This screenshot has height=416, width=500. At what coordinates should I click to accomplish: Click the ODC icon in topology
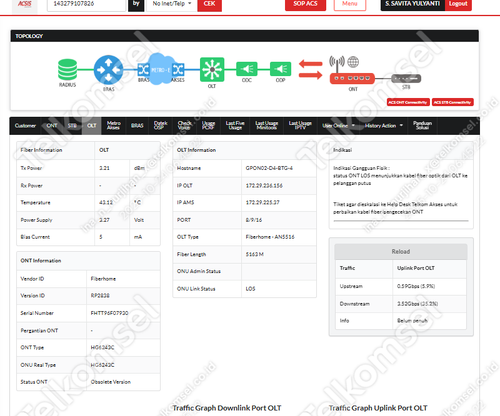tap(247, 69)
